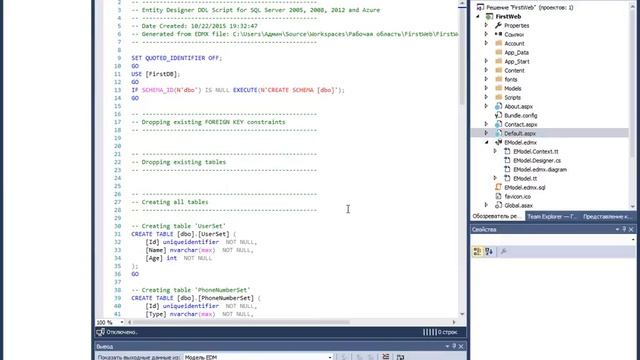Click the '0 строк' row count in status bar
The width and height of the screenshot is (640, 360).
(x=448, y=332)
